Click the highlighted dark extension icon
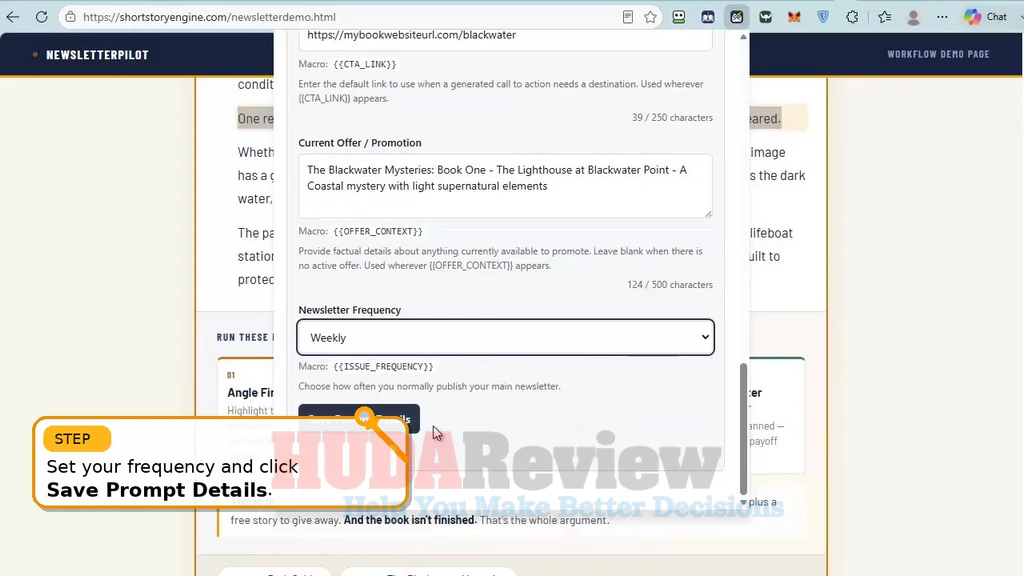 coord(737,17)
